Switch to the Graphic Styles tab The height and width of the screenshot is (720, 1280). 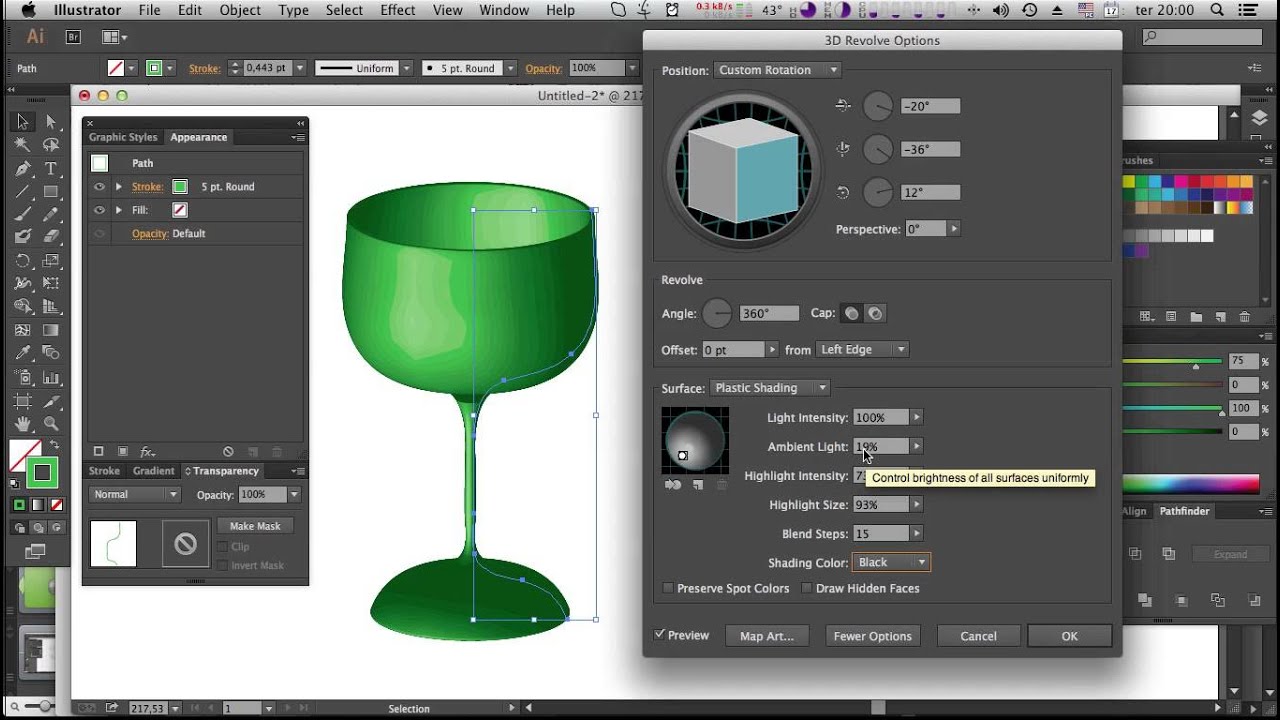(124, 137)
